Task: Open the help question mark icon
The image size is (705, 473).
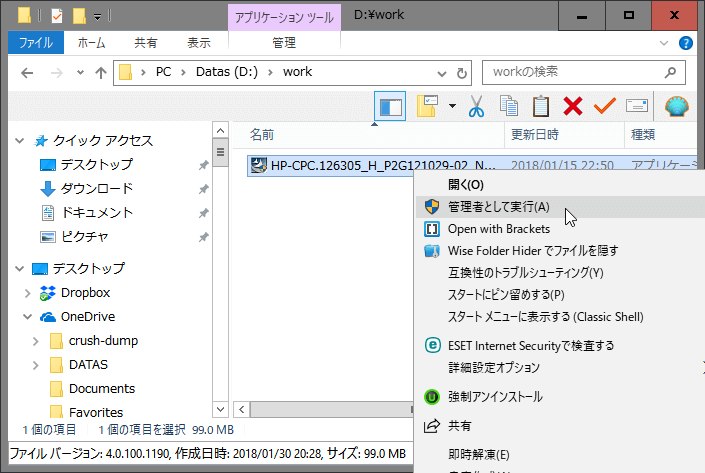Action: (x=686, y=43)
